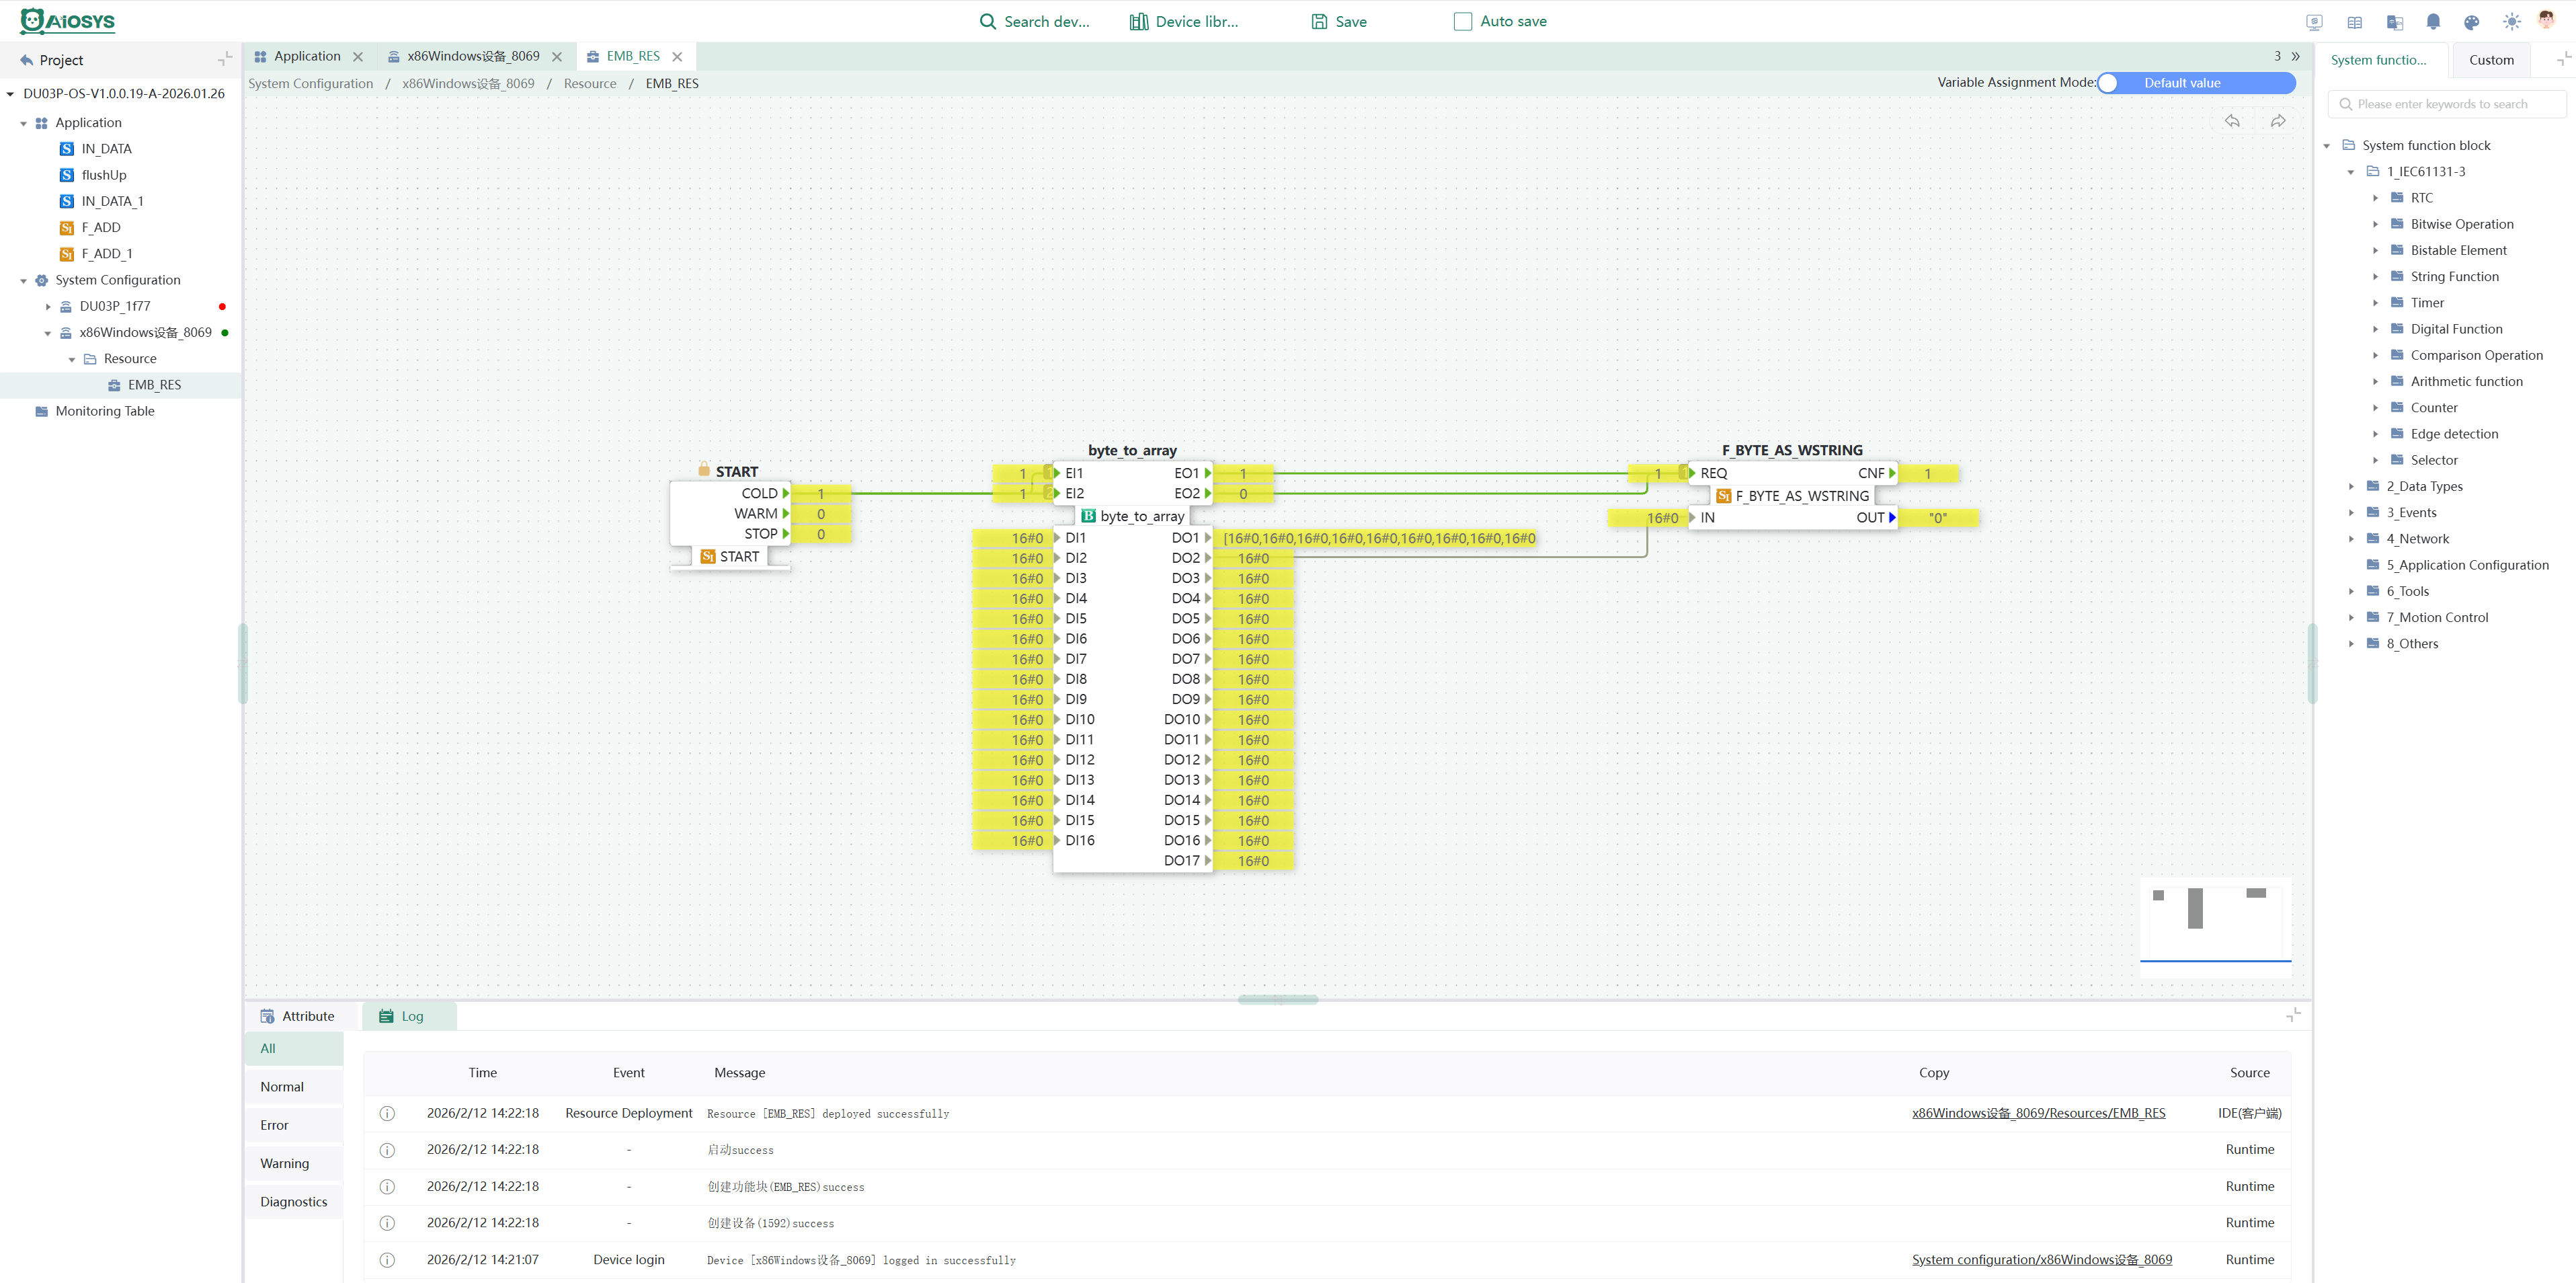Screen dimensions: 2576x1283
Task: Open Device library icon in top bar
Action: 1138,22
